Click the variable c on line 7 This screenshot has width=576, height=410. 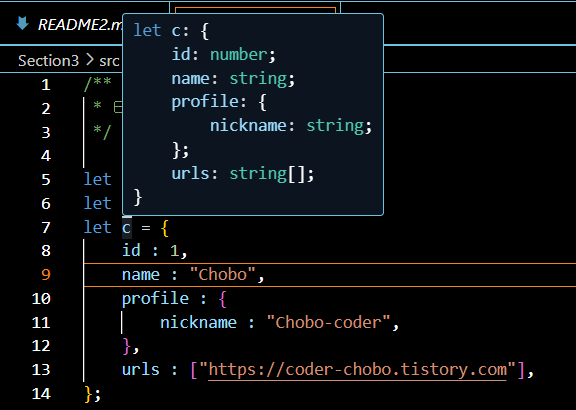127,227
